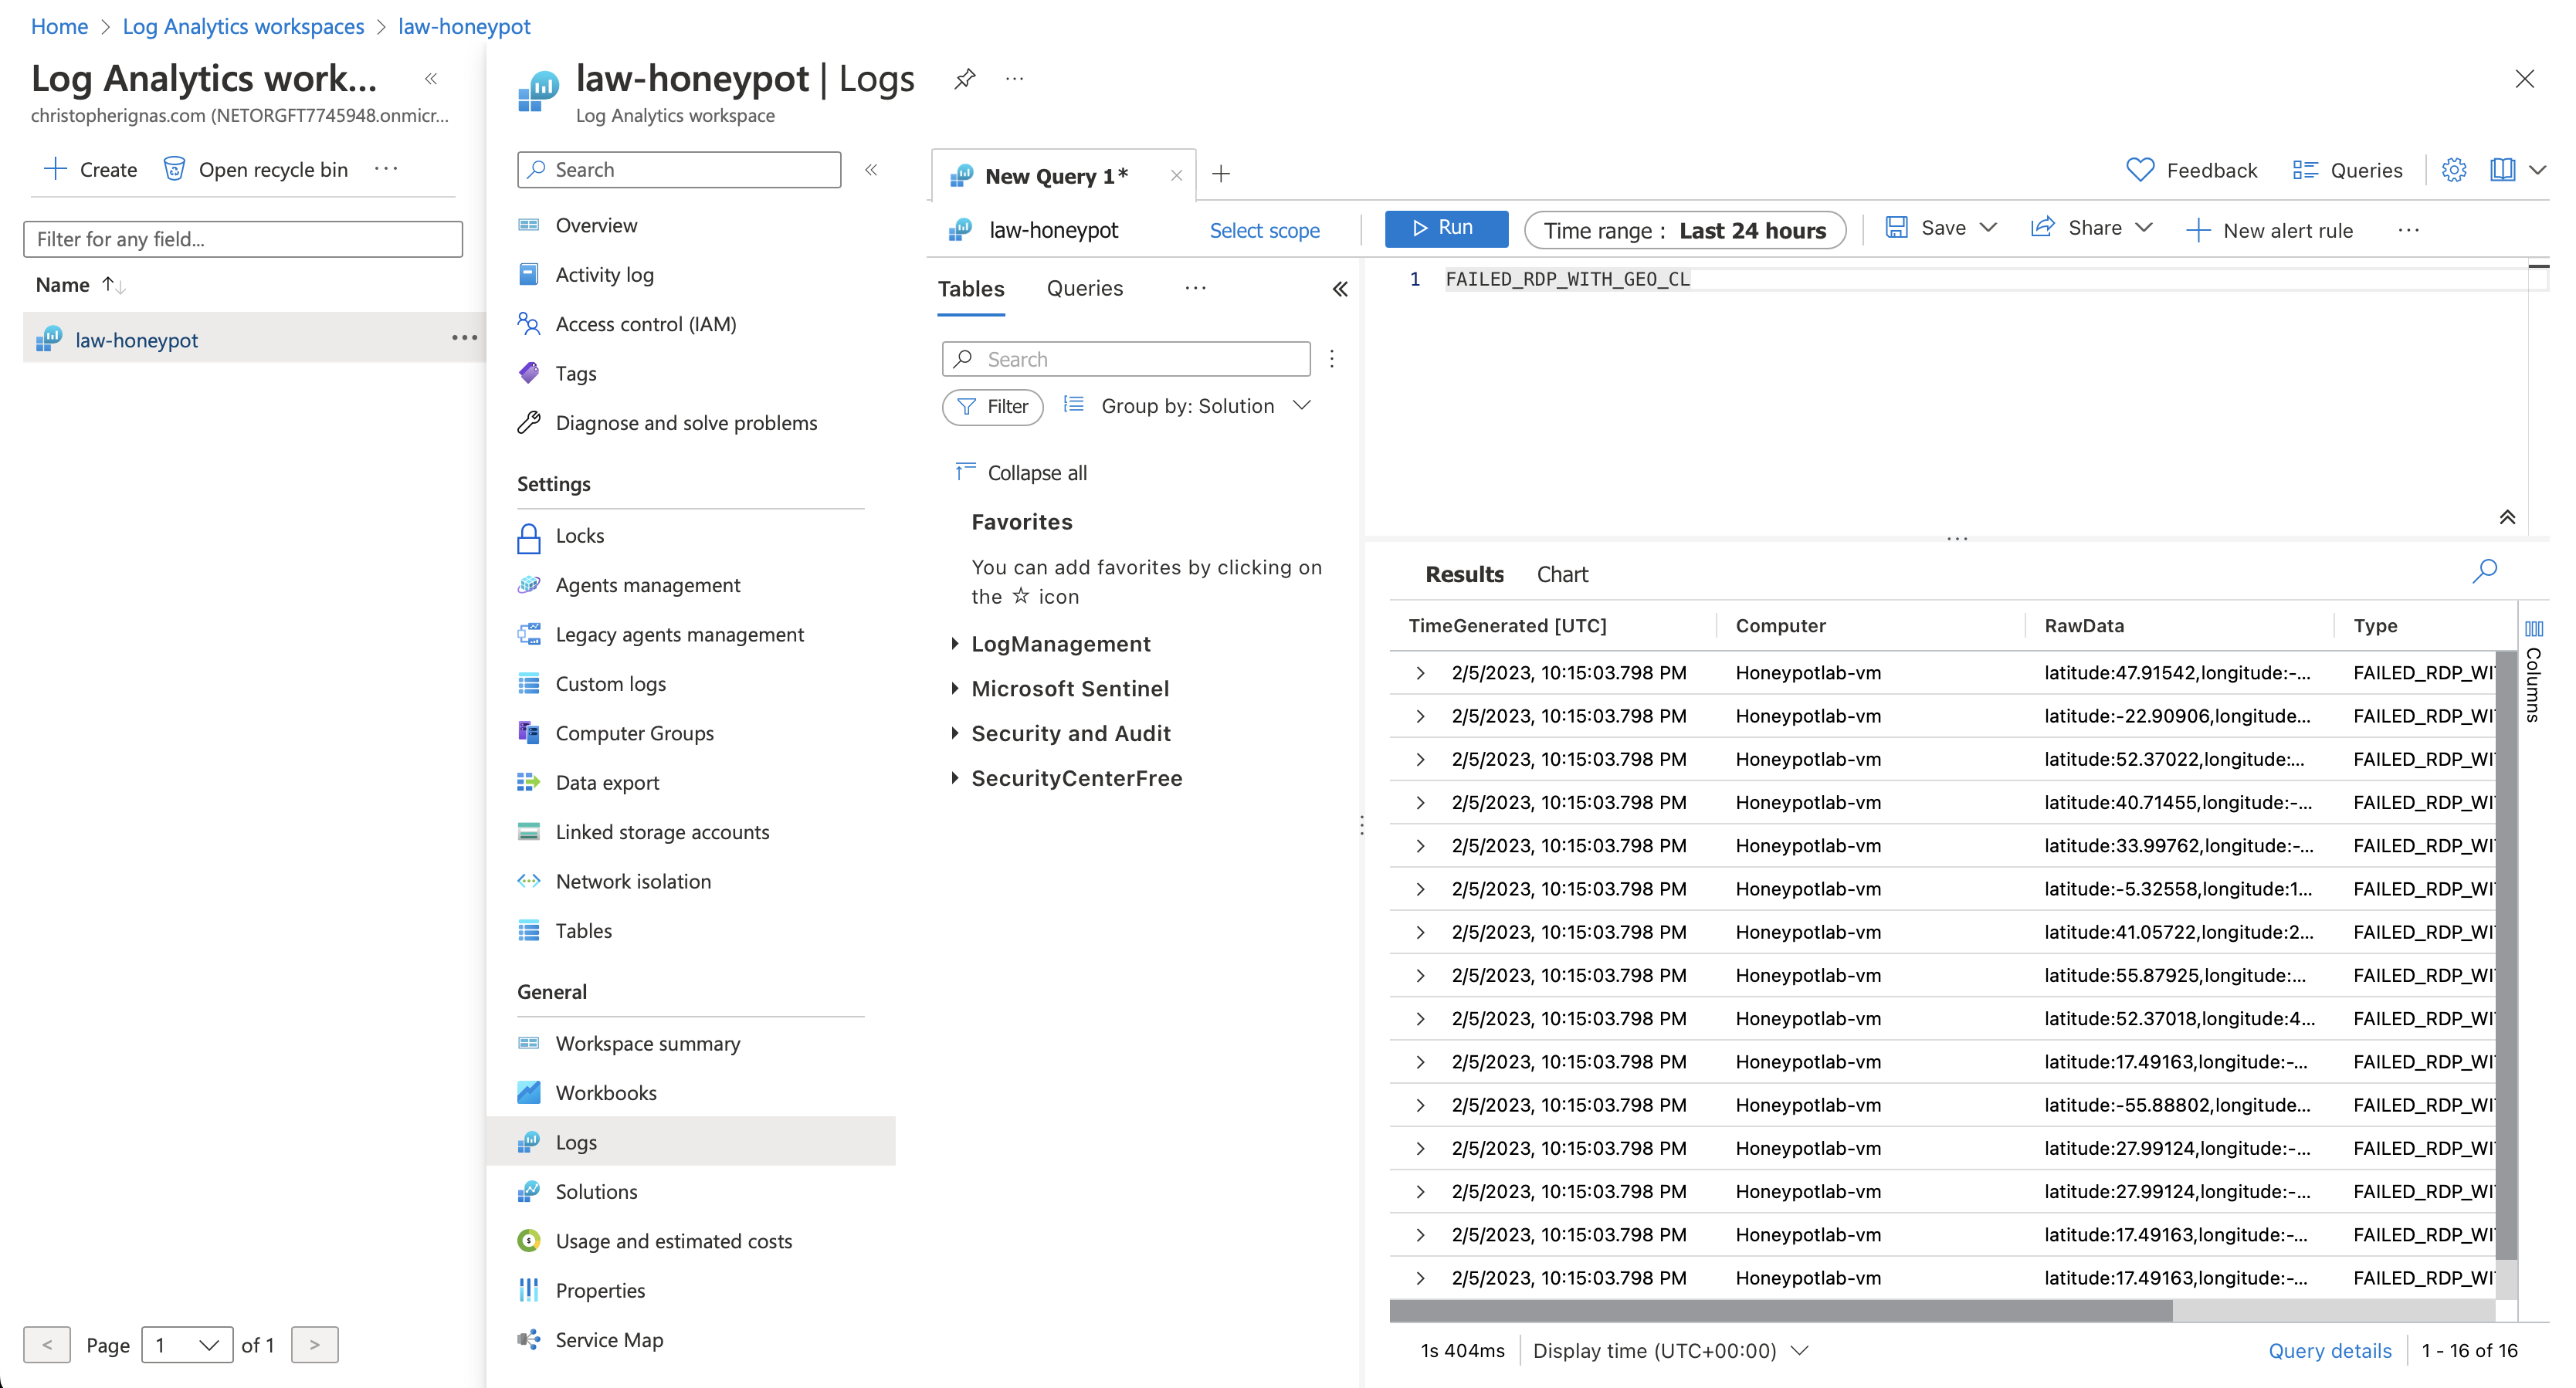Open Tags menu item
The image size is (2576, 1388).
pos(575,374)
